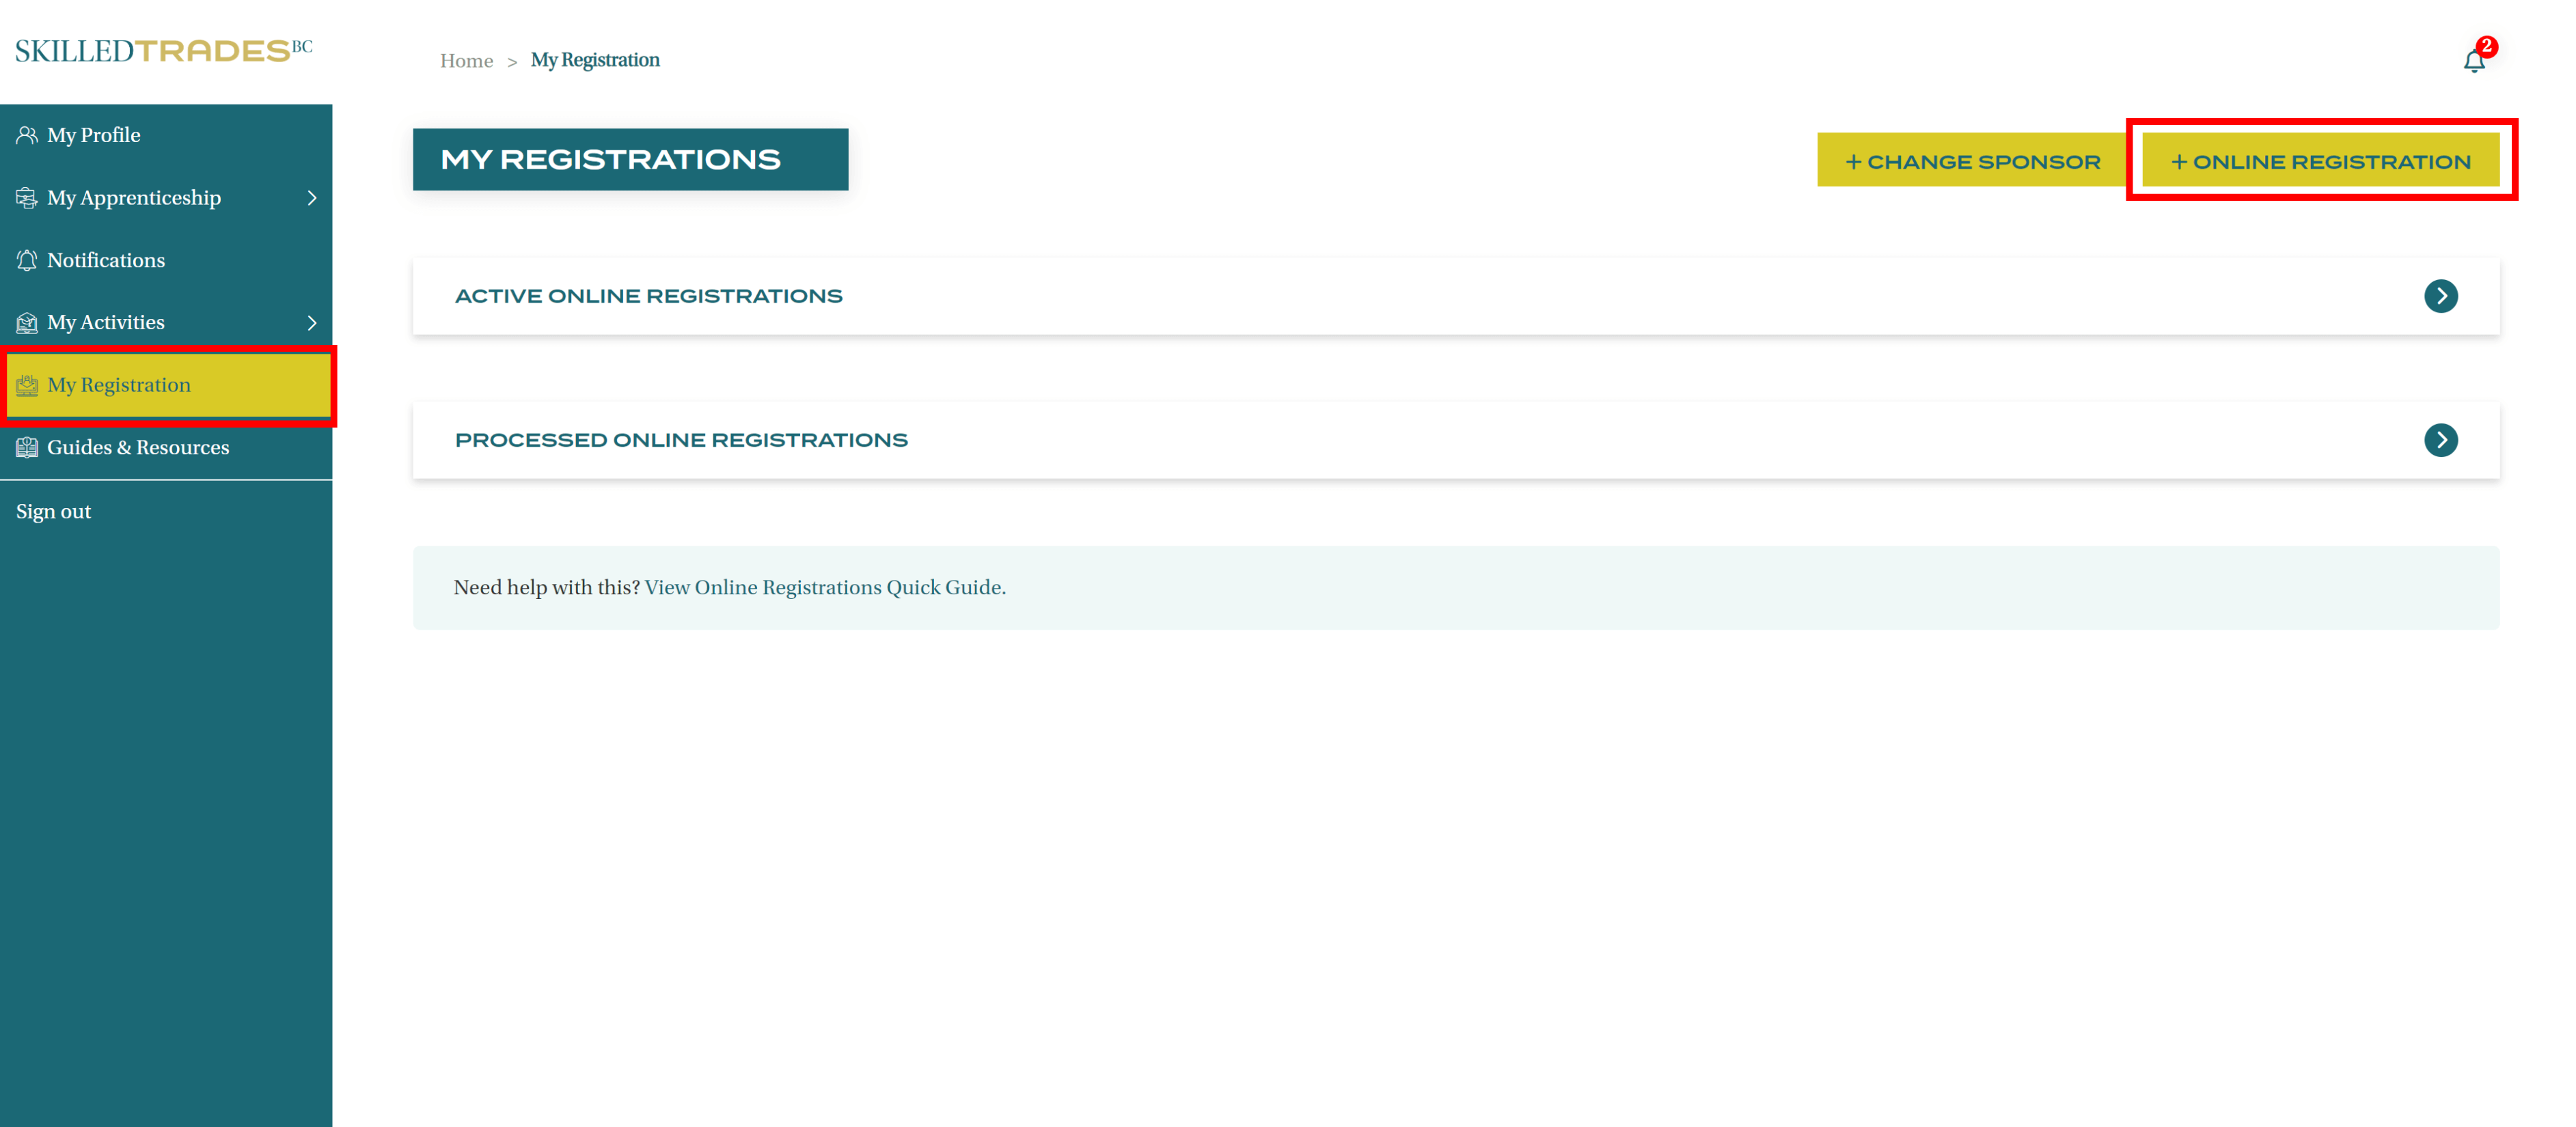Click the My Profile people icon

(27, 135)
